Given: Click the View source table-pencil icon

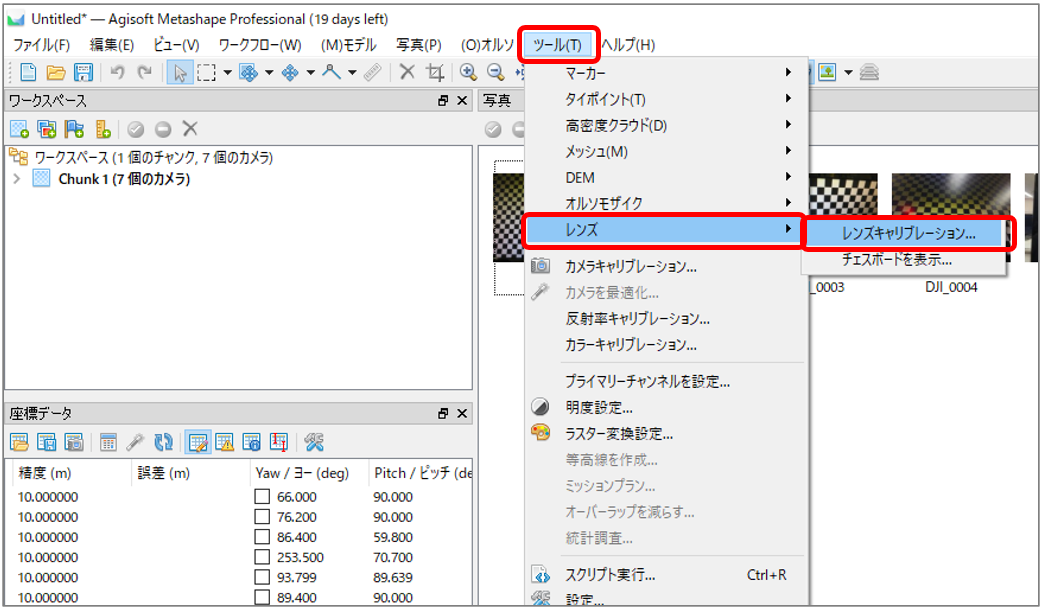Looking at the screenshot, I should pos(197,442).
